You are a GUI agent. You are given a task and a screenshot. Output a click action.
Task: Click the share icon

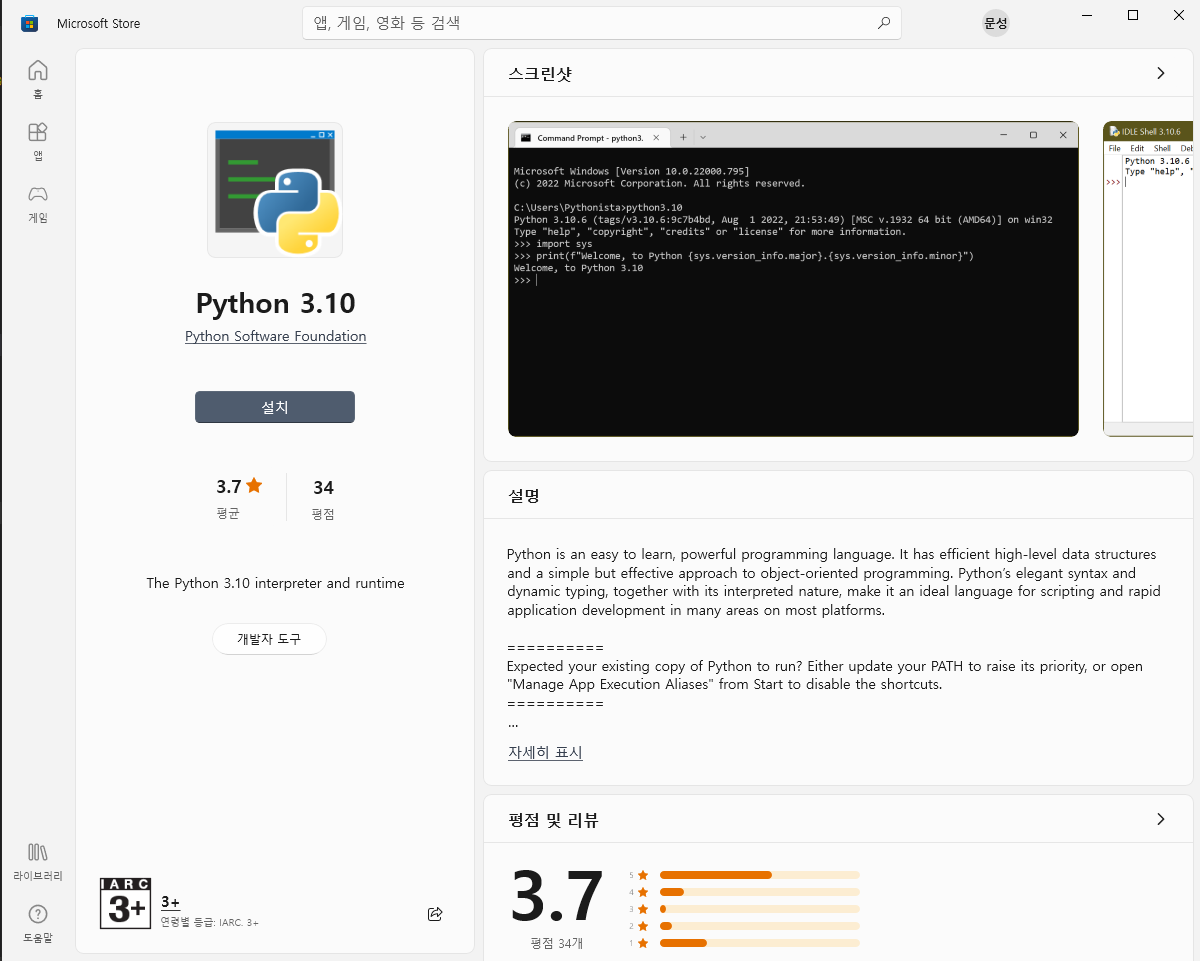pyautogui.click(x=435, y=913)
